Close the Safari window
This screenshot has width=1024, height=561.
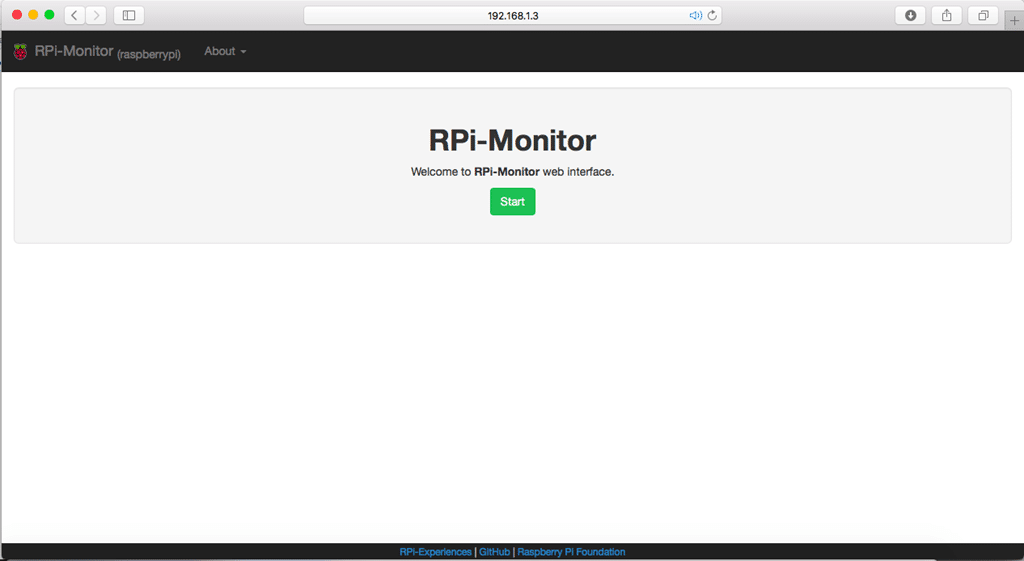point(17,14)
